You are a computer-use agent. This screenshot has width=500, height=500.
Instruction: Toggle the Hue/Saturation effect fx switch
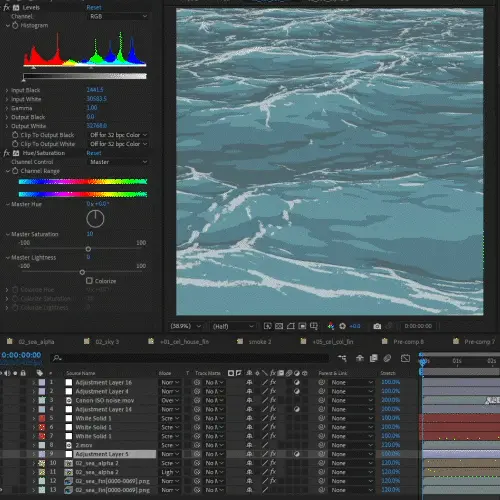pyautogui.click(x=6, y=153)
